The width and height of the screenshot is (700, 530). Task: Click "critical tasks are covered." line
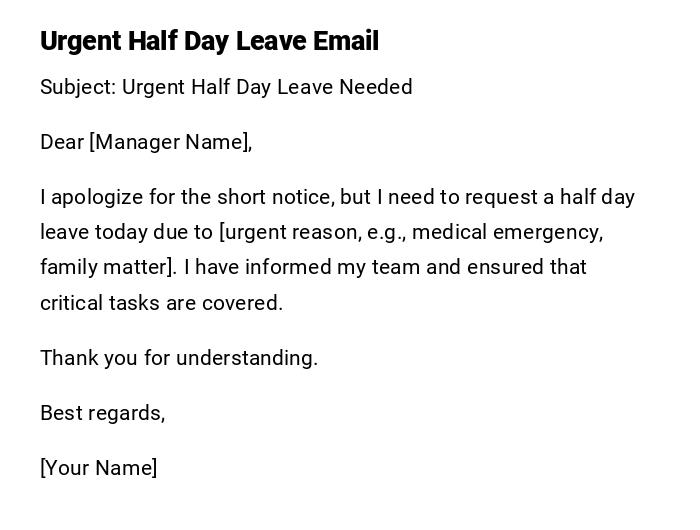161,302
